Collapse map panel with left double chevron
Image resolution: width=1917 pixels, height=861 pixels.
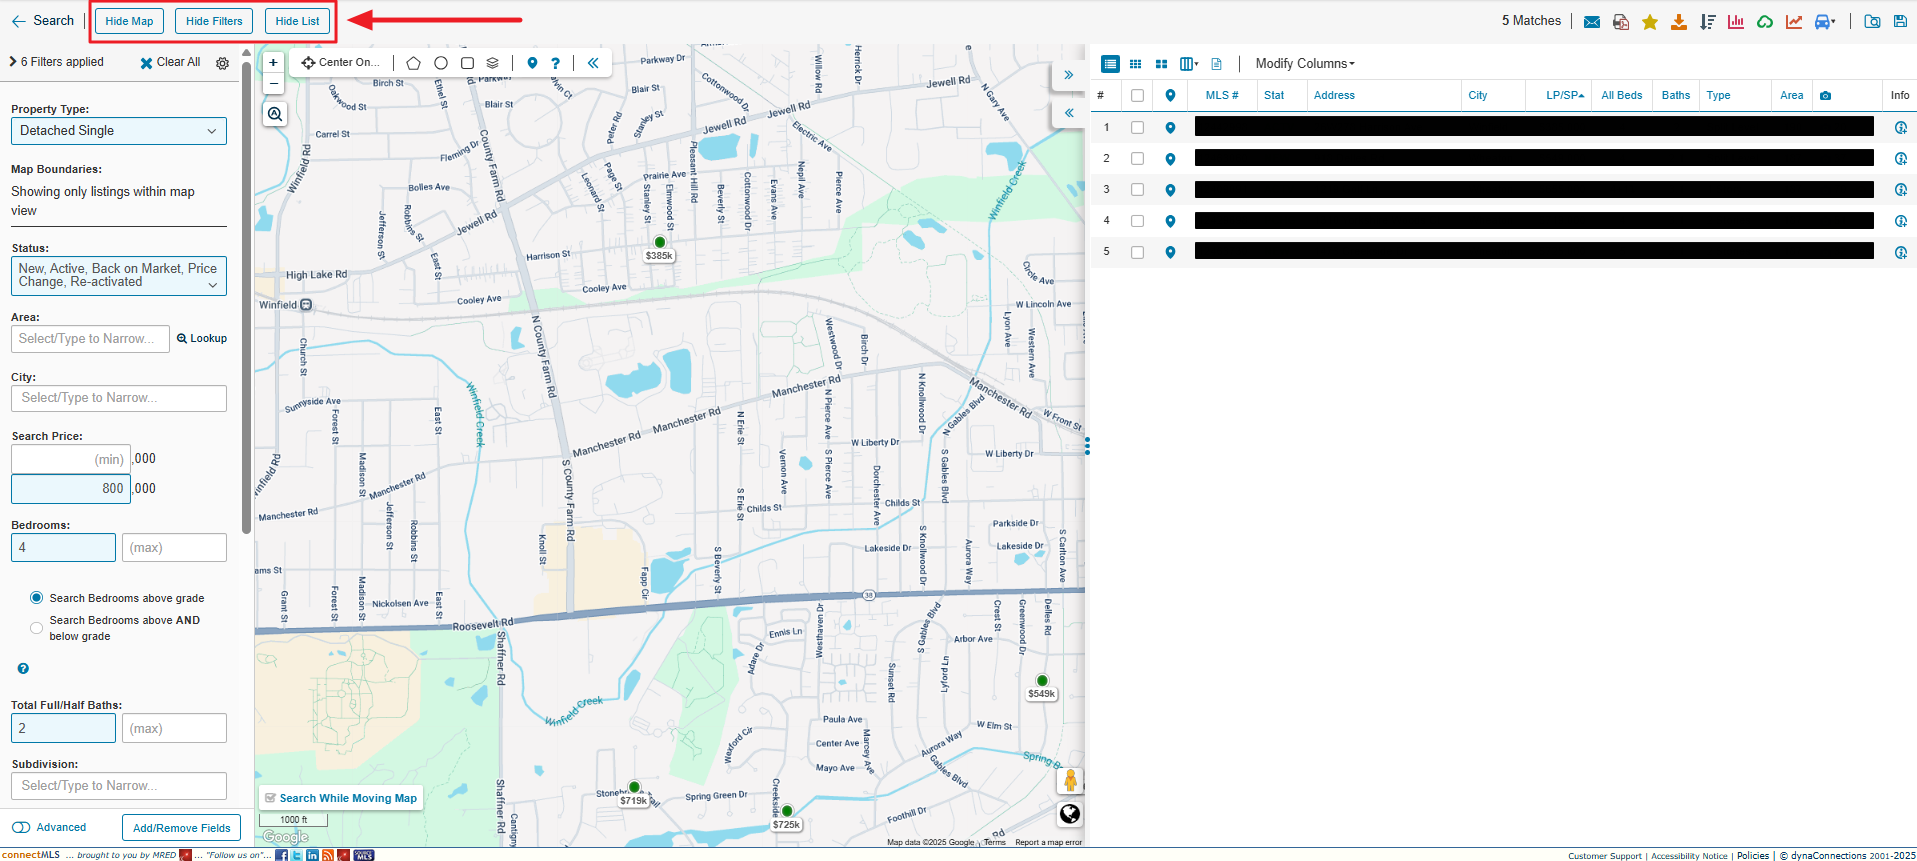point(1068,113)
